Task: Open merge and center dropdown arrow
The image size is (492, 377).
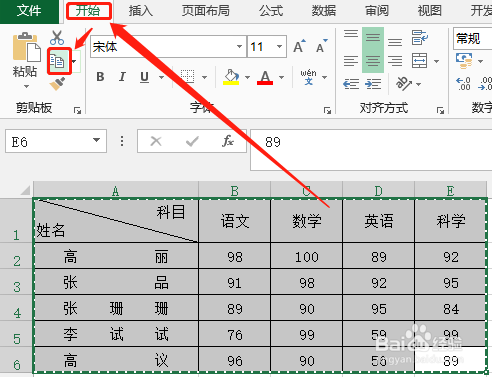Action: tap(436, 61)
